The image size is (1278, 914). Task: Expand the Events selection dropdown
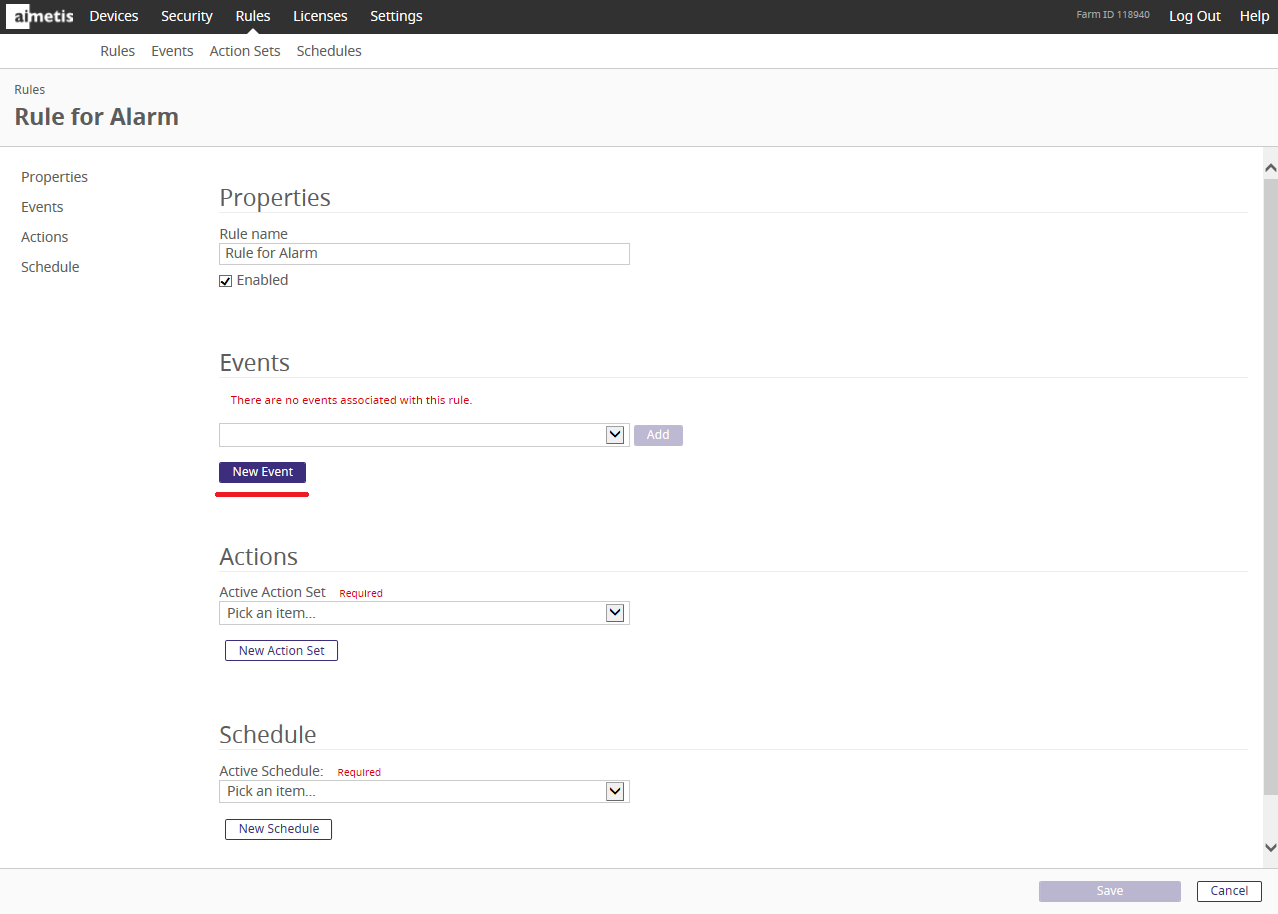[x=615, y=435]
